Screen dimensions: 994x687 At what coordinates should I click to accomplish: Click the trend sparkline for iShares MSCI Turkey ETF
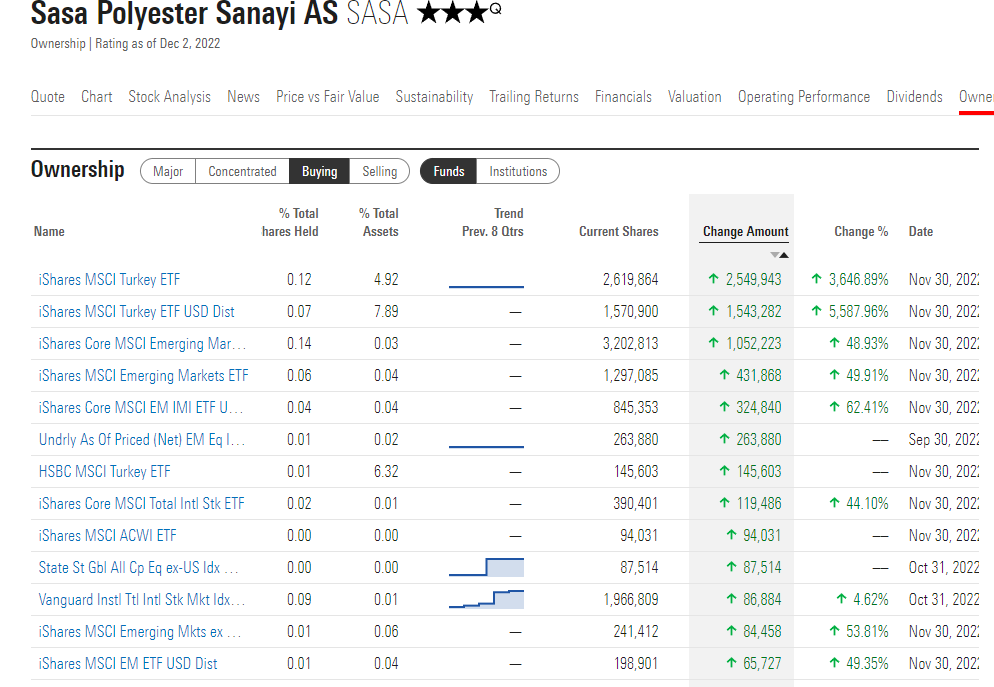pyautogui.click(x=486, y=286)
